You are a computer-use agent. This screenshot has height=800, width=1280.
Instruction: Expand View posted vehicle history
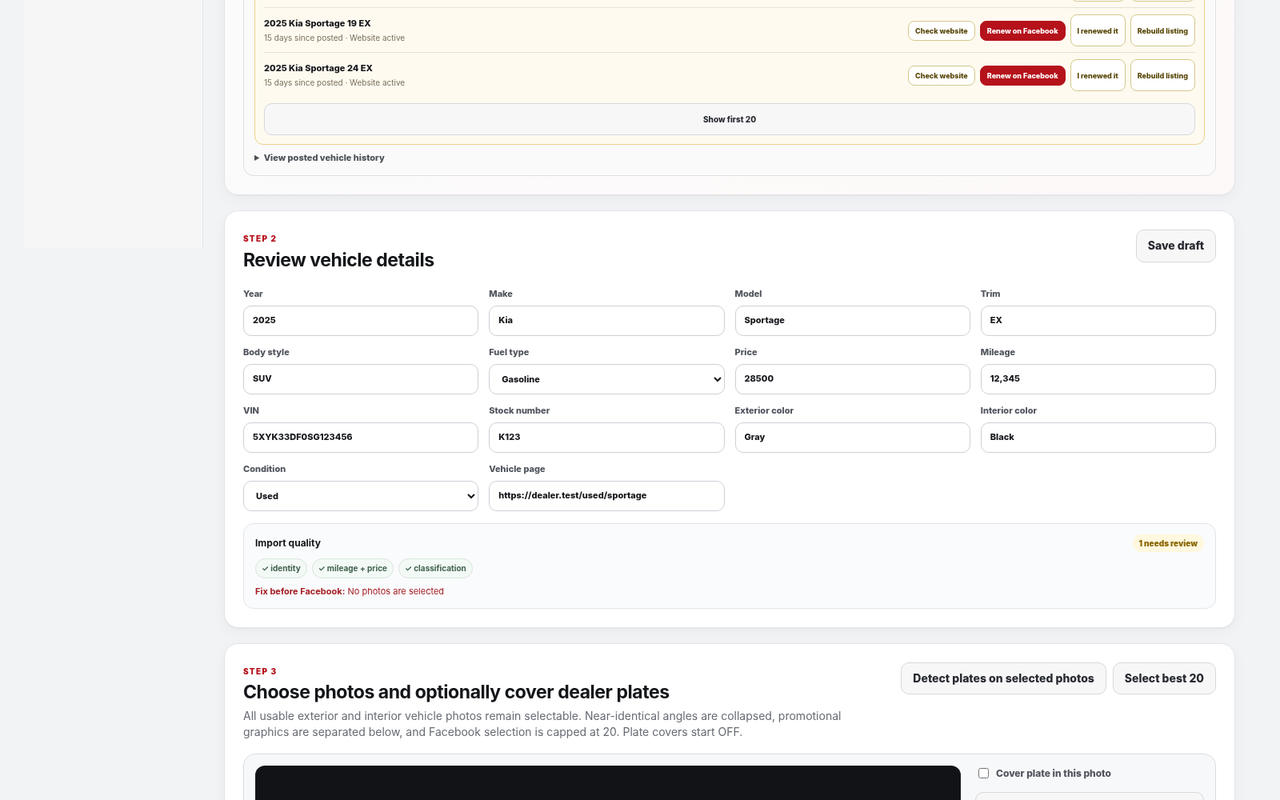click(x=319, y=158)
